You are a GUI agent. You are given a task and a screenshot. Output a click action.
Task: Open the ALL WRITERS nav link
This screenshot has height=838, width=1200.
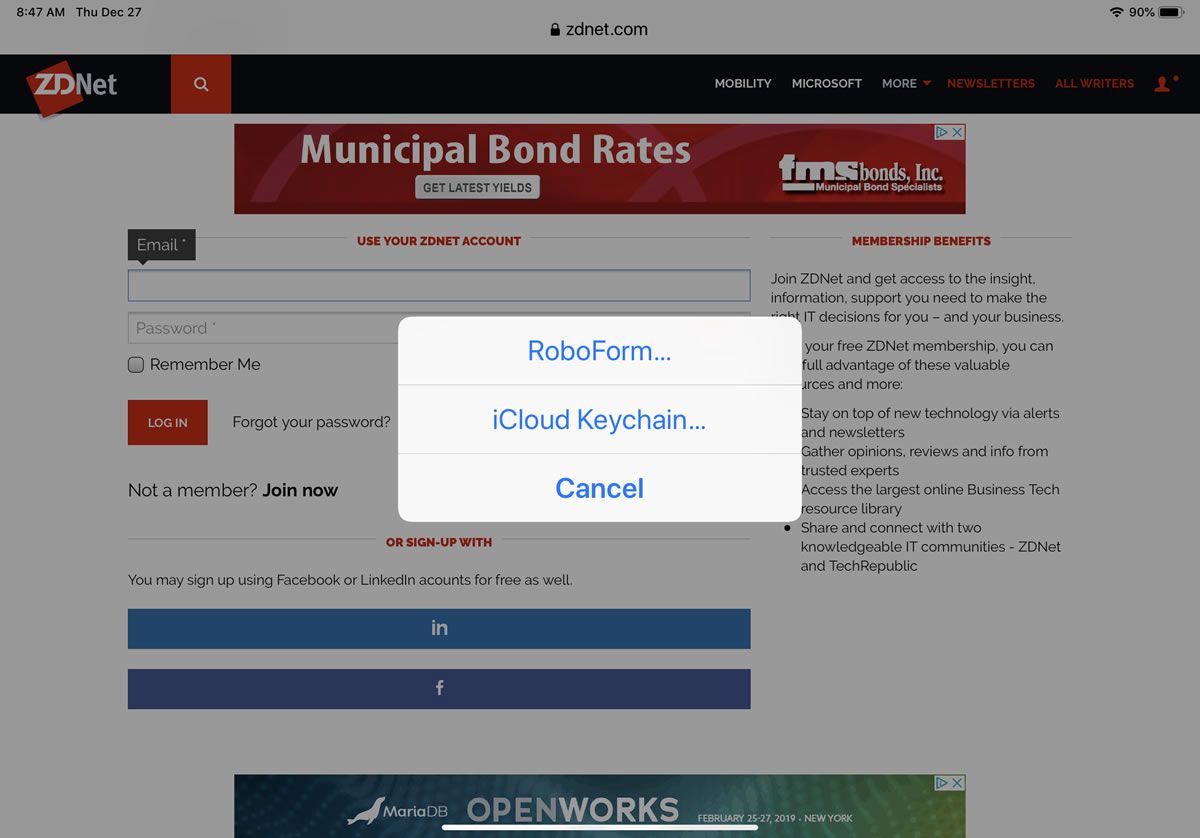click(x=1095, y=84)
